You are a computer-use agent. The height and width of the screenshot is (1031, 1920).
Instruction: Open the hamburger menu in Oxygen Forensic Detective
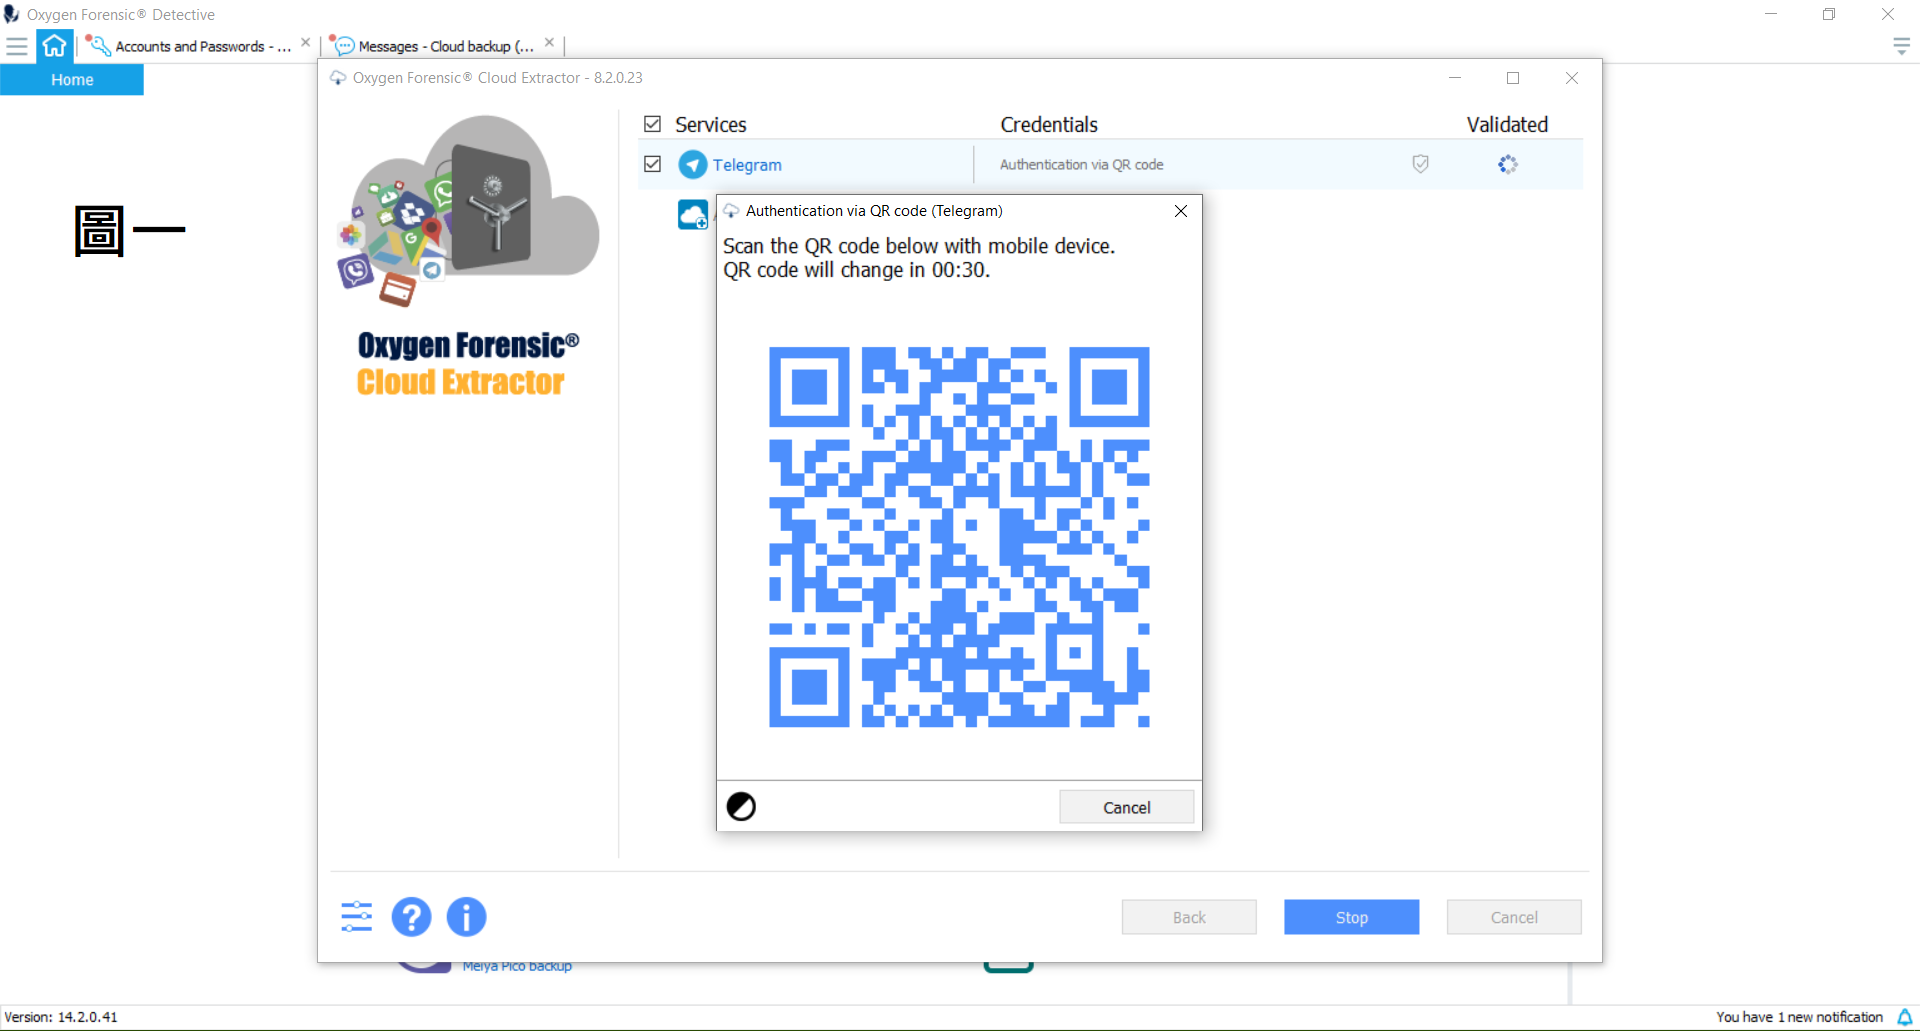pyautogui.click(x=17, y=46)
